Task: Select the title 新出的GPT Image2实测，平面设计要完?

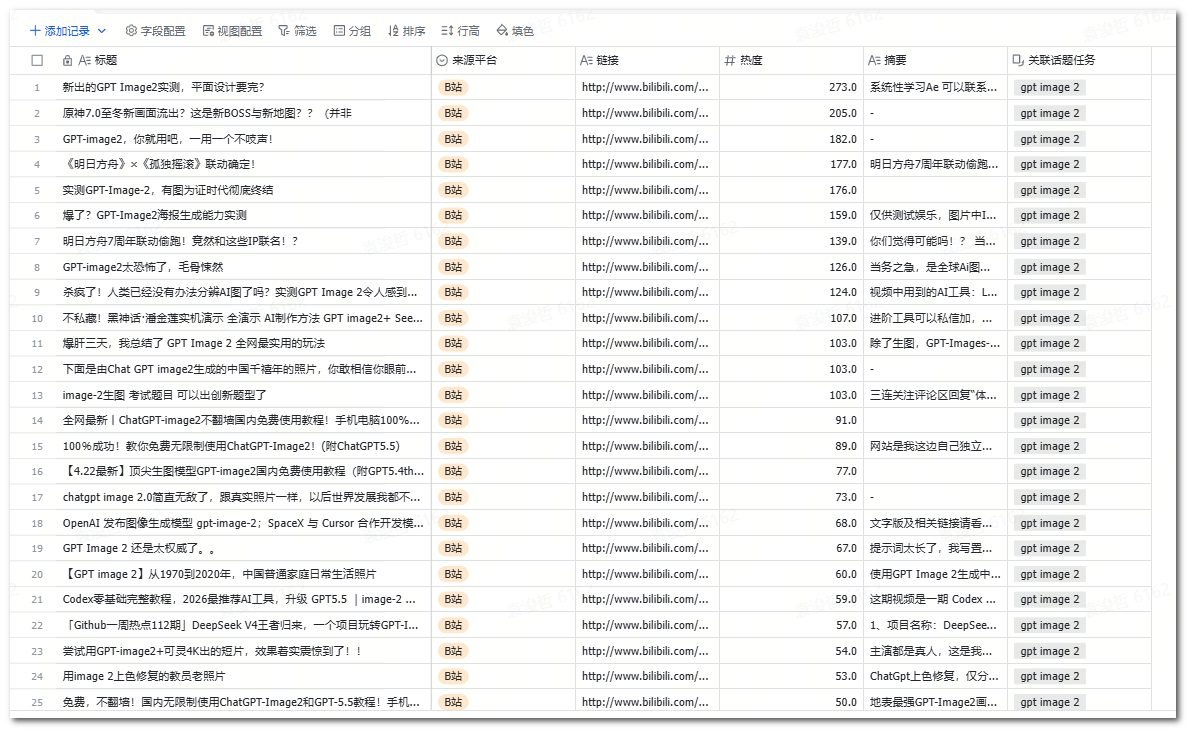Action: pyautogui.click(x=164, y=87)
